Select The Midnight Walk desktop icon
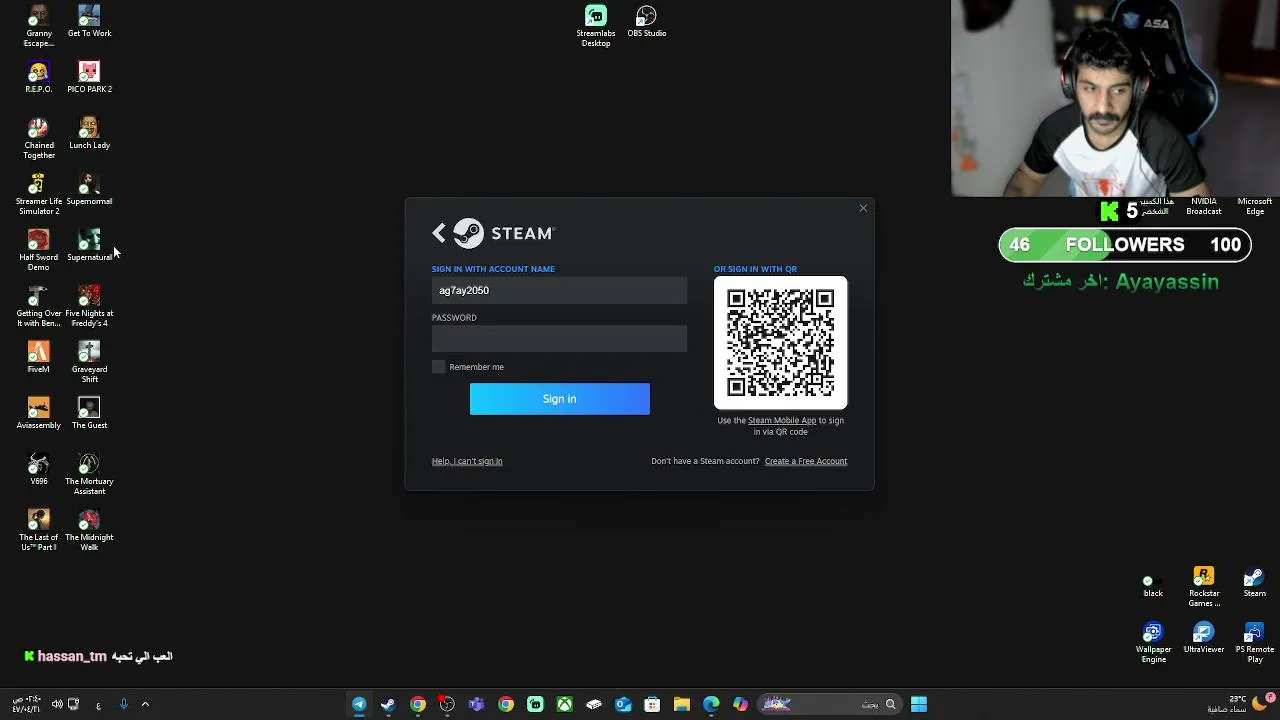 (89, 531)
